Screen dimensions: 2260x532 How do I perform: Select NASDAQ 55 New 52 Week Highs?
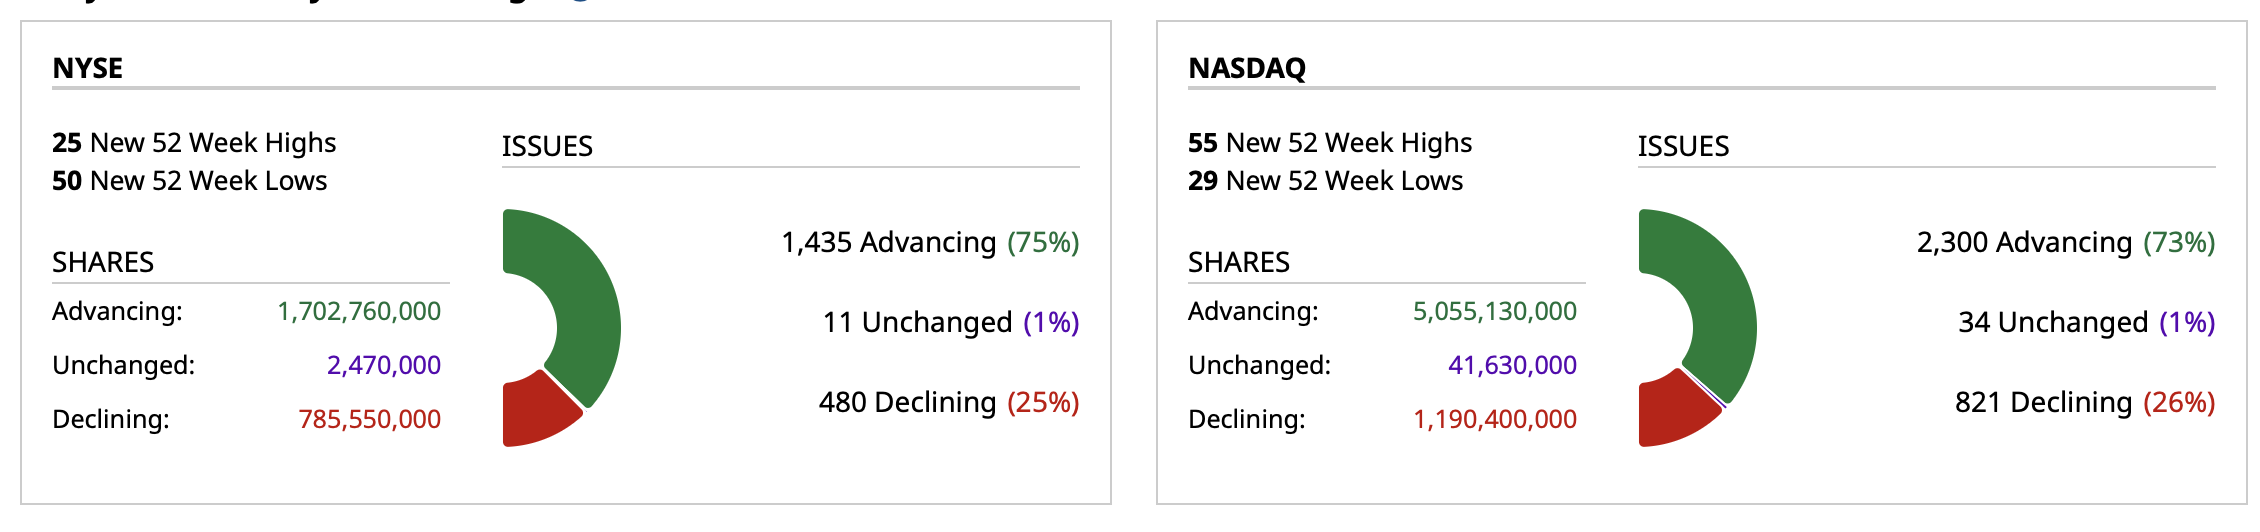1330,143
